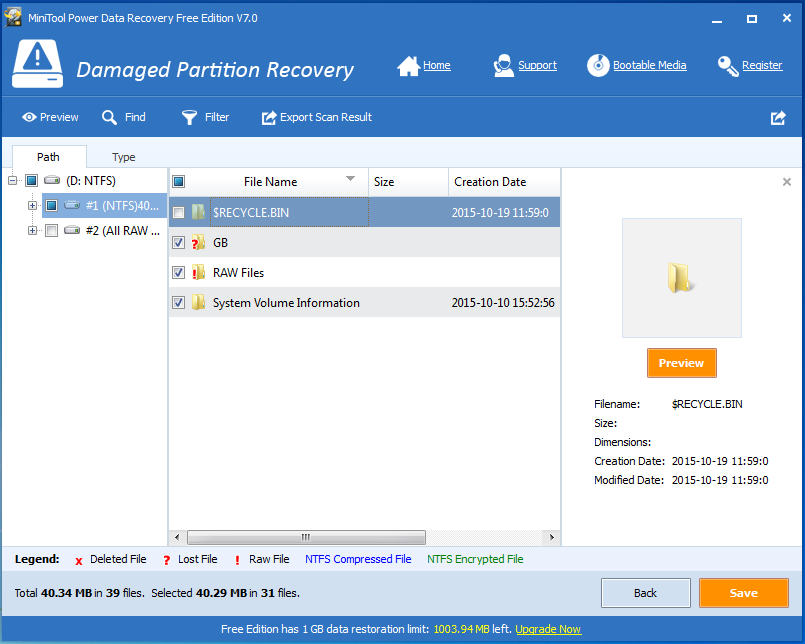The image size is (805, 644).
Task: Open the Bootable Media link
Action: click(649, 65)
